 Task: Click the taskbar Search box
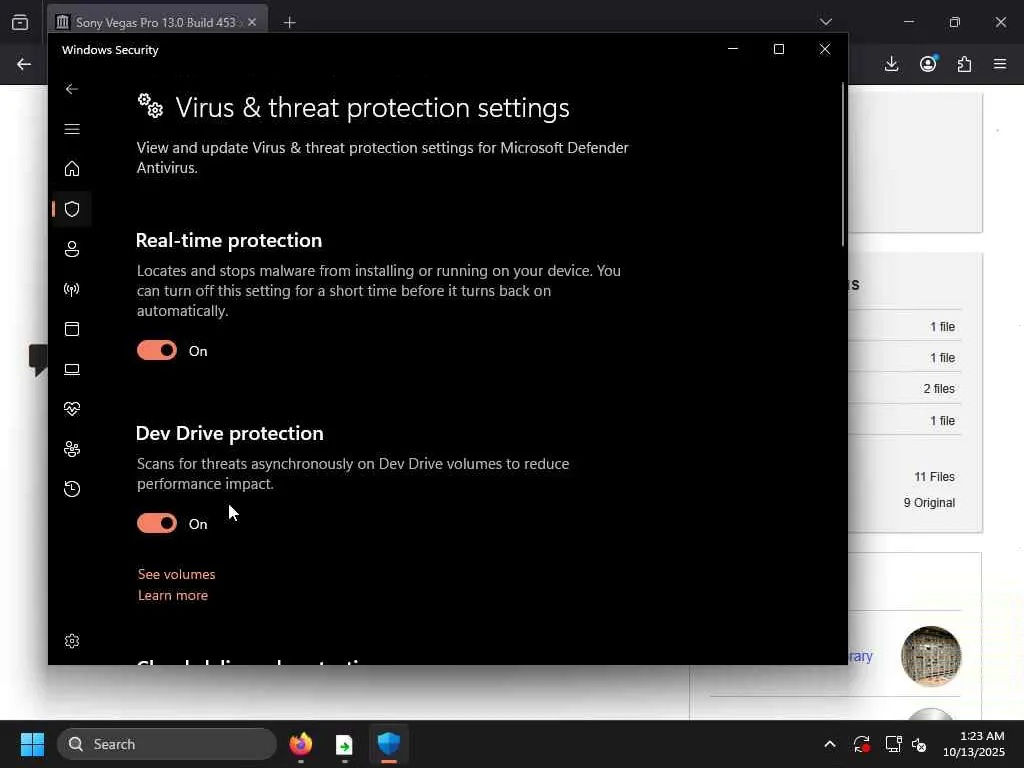click(167, 744)
